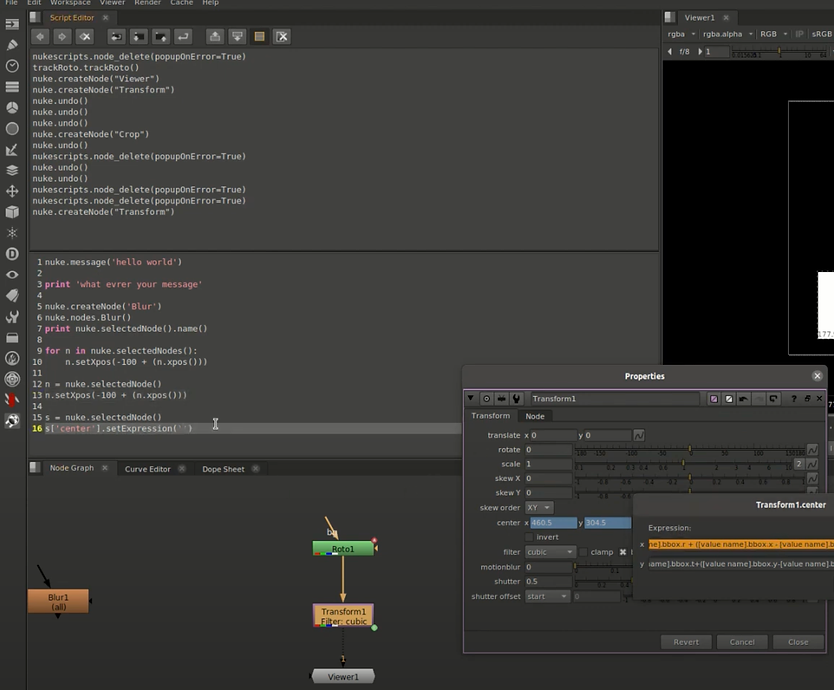Open the Deep nodes menu (D icon)

point(12,254)
